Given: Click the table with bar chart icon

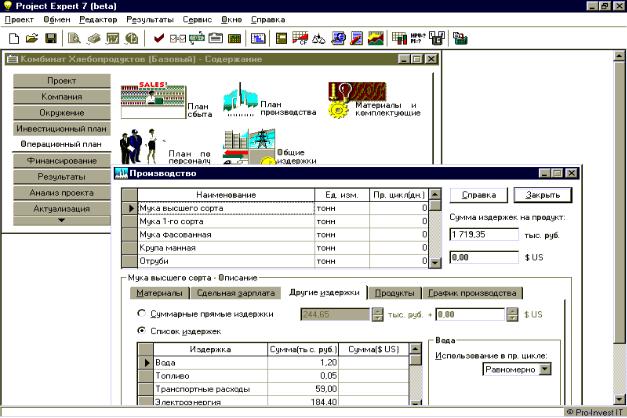Looking at the screenshot, I should pyautogui.click(x=399, y=38).
